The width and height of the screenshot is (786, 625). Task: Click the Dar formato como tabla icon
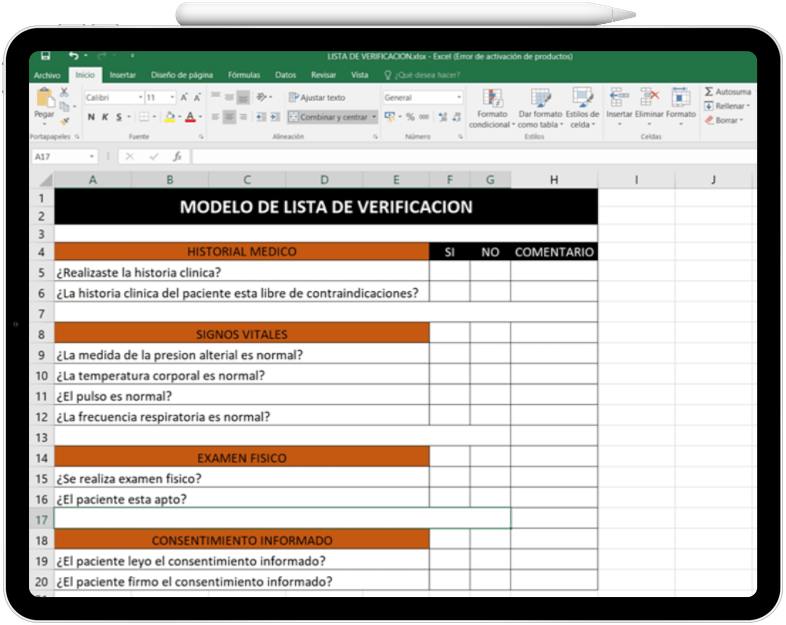click(540, 99)
